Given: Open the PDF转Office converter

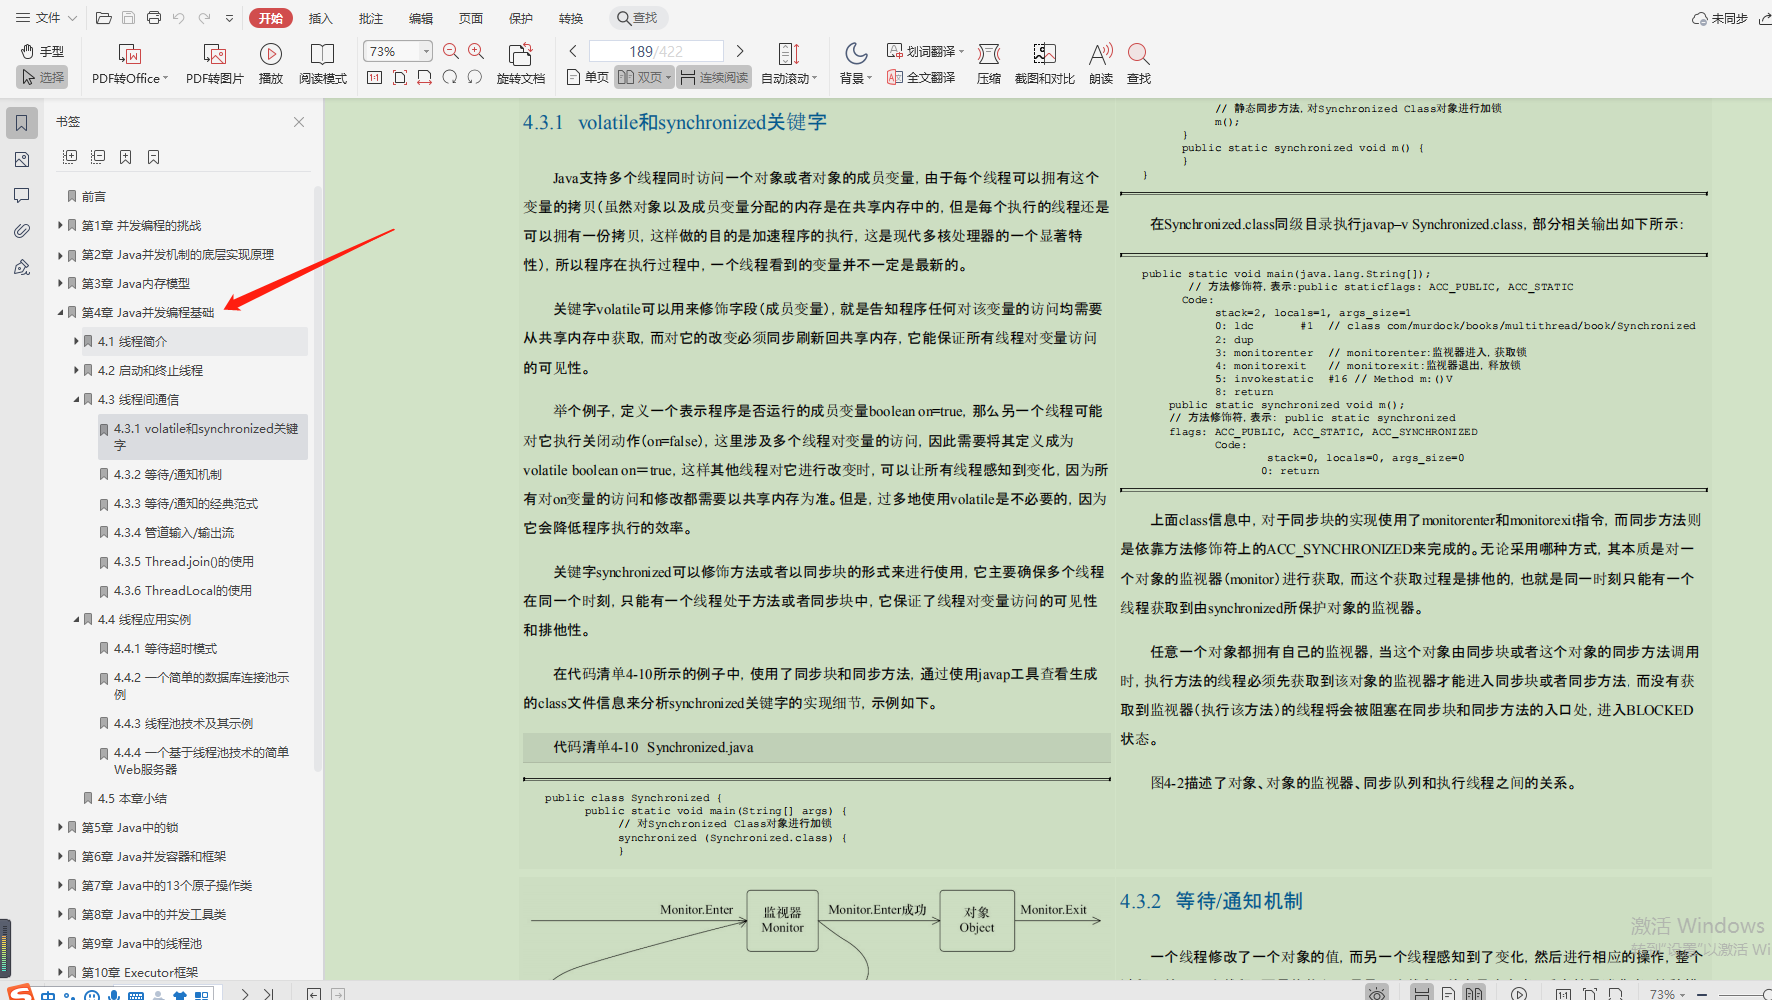Looking at the screenshot, I should [130, 64].
